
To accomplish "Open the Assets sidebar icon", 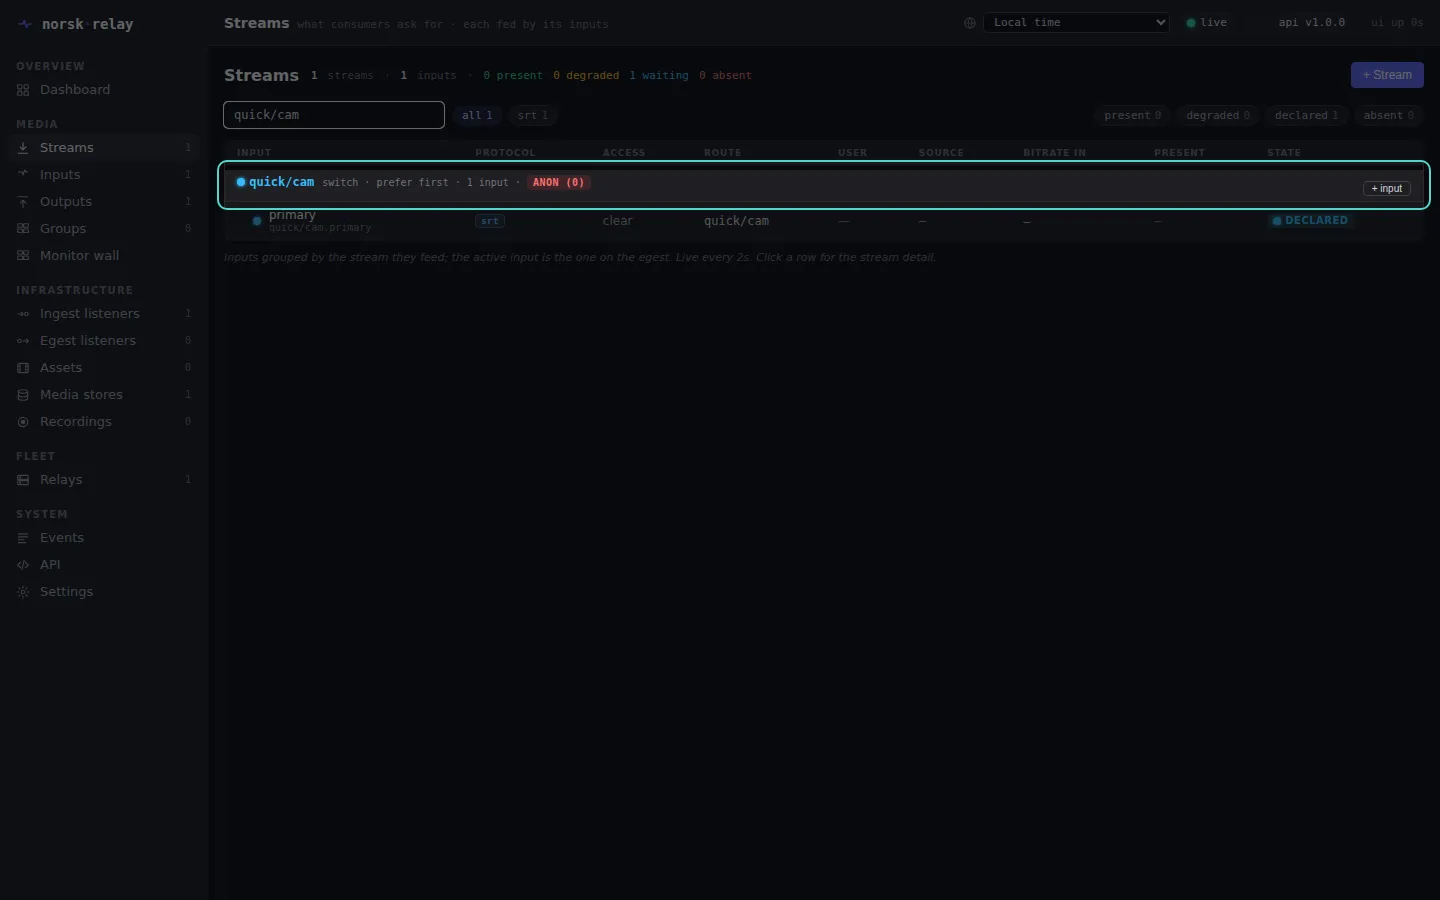I will 23,368.
